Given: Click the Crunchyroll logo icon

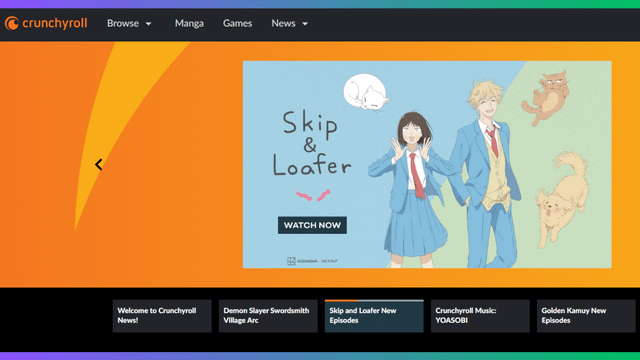Looking at the screenshot, I should pos(12,23).
